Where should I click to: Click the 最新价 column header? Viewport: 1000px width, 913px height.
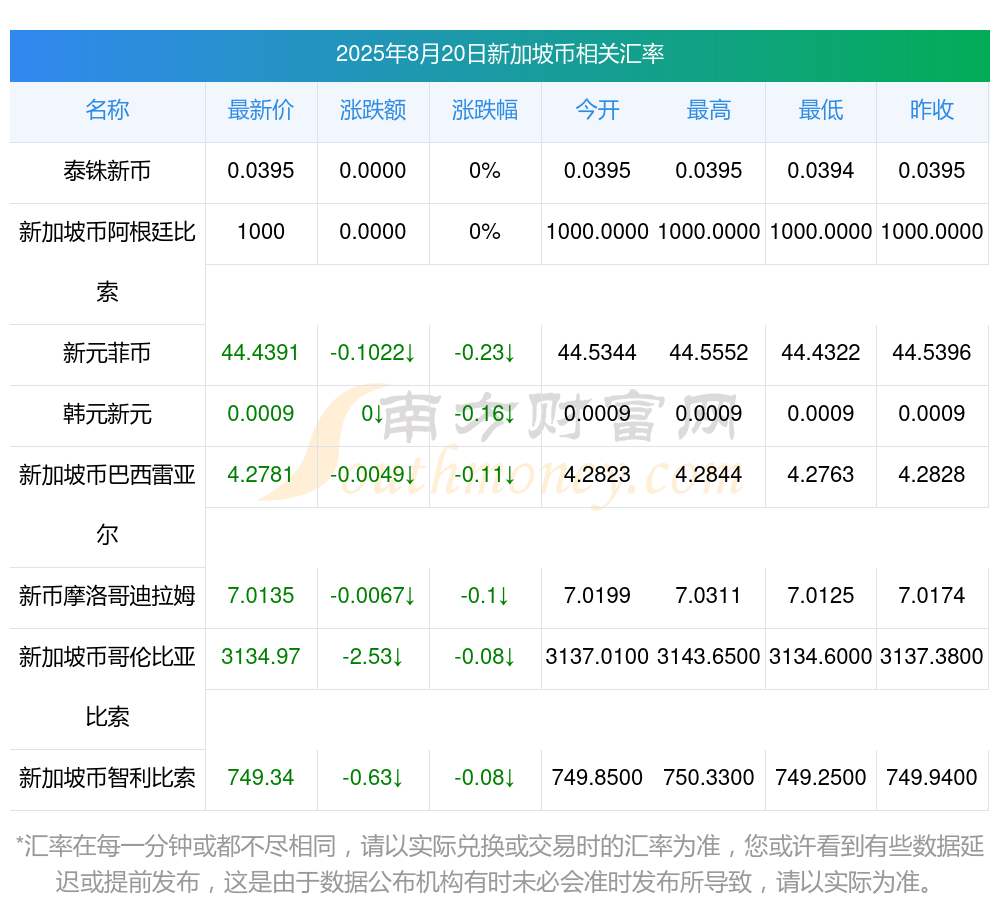coord(261,110)
